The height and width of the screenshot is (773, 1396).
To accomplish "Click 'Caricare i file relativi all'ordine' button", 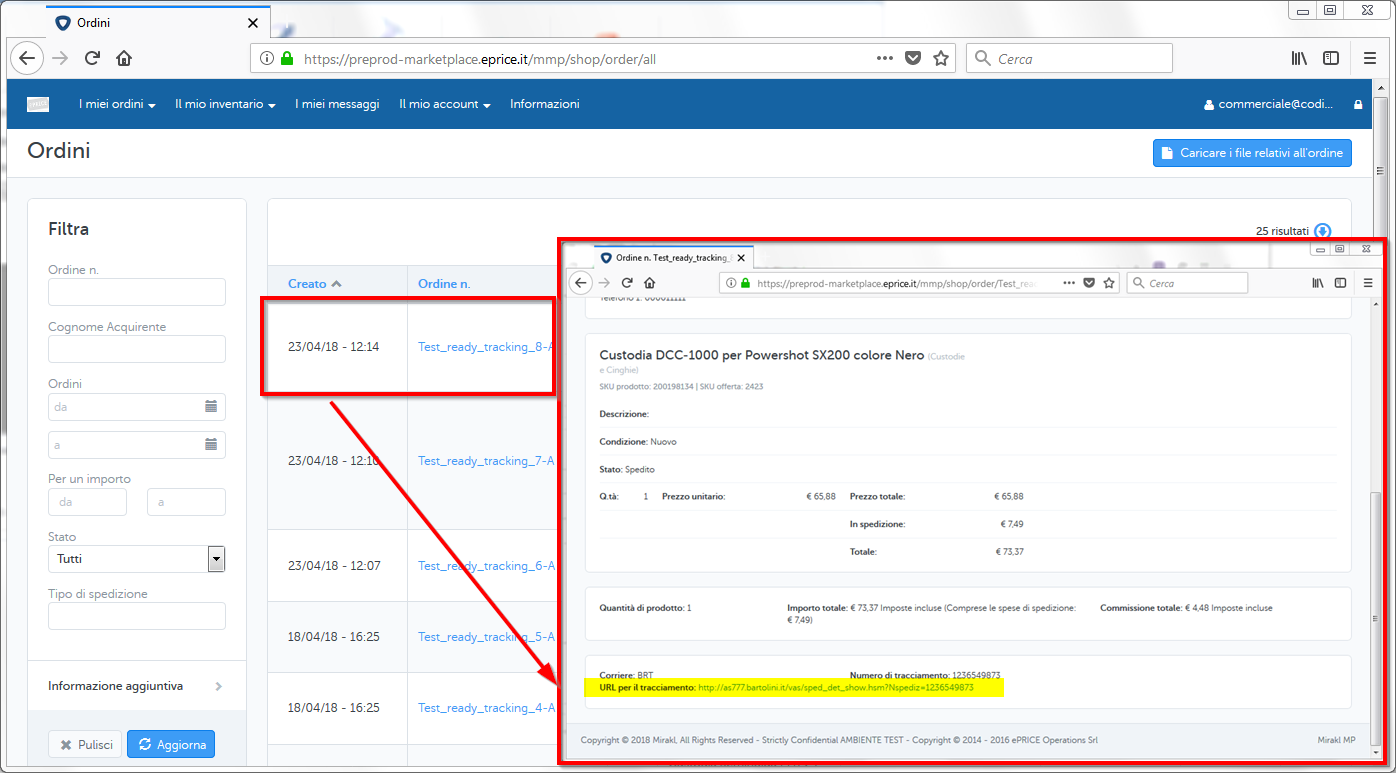I will 1252,153.
